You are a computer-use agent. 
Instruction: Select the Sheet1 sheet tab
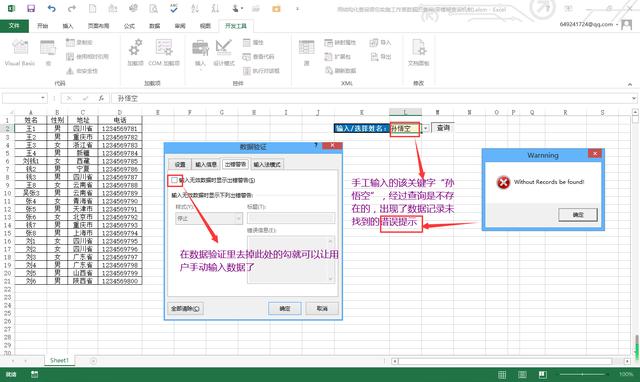point(60,360)
